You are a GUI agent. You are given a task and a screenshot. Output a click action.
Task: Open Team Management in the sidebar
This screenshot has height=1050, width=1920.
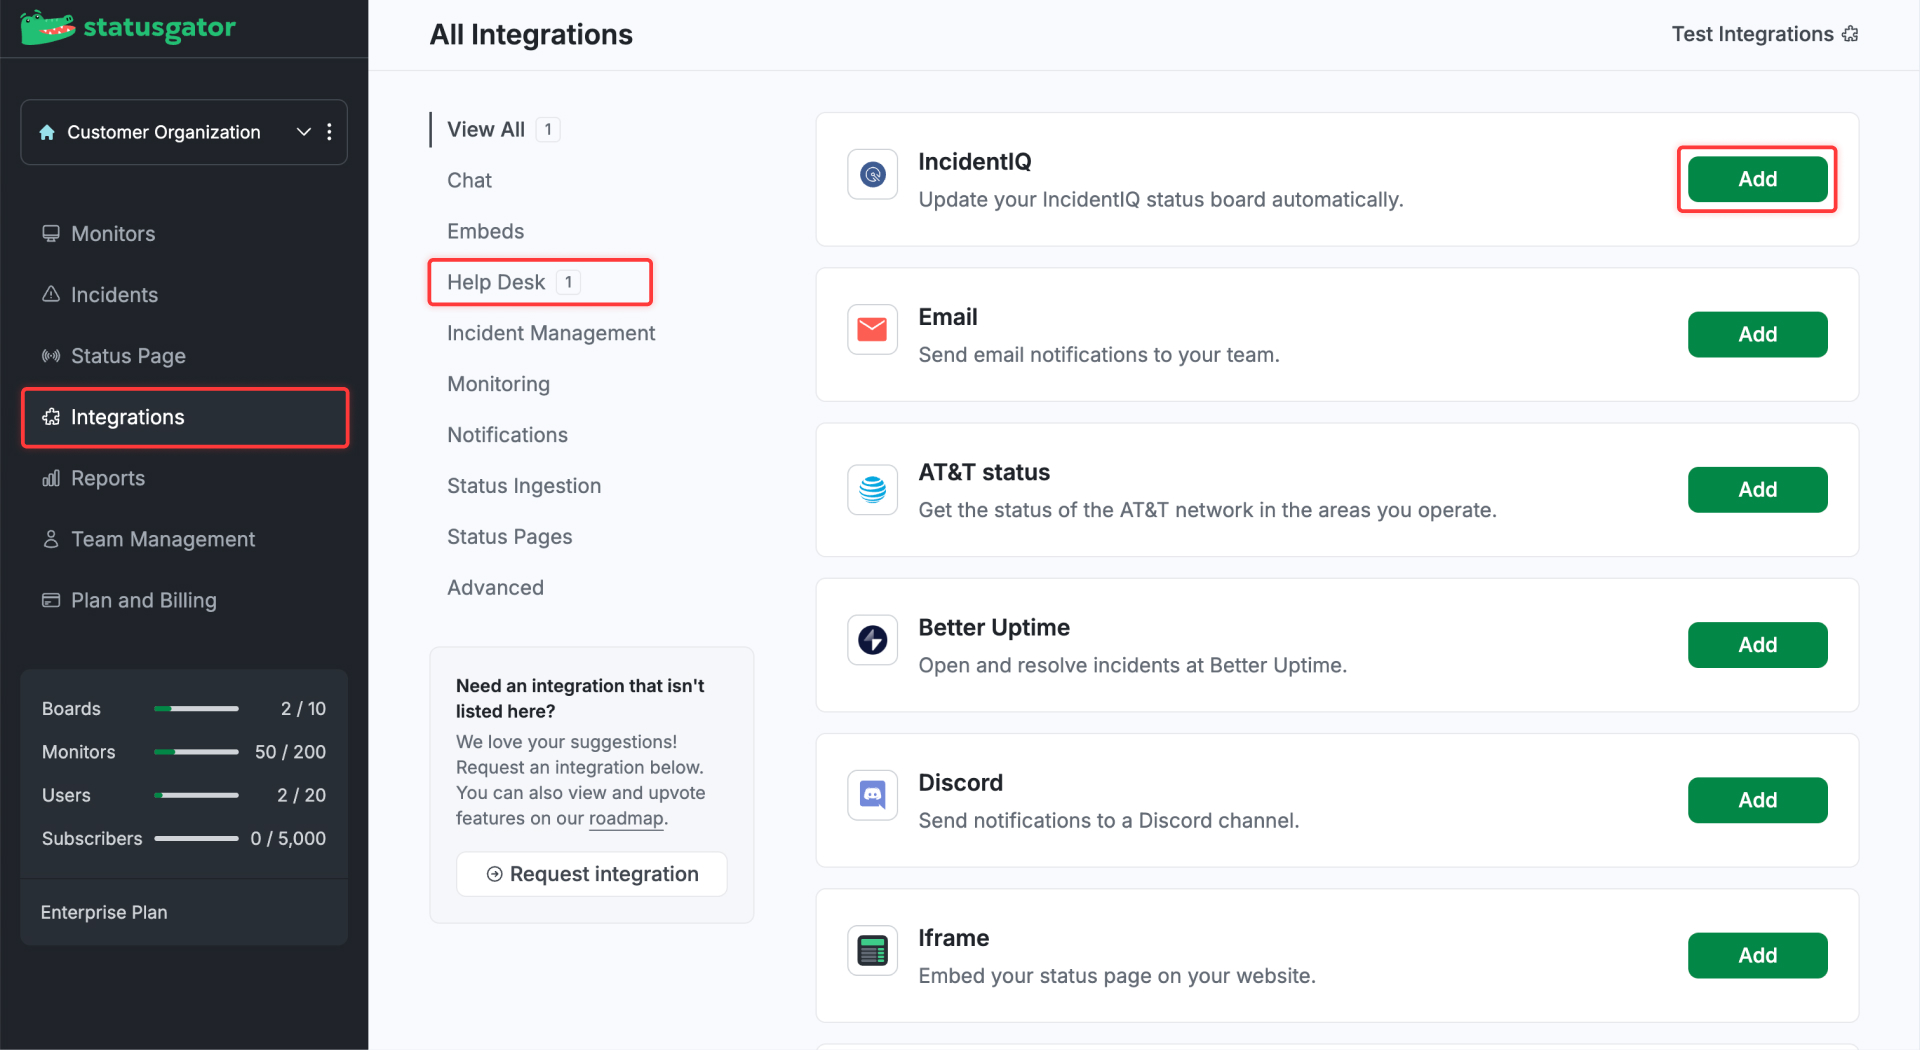click(184, 539)
